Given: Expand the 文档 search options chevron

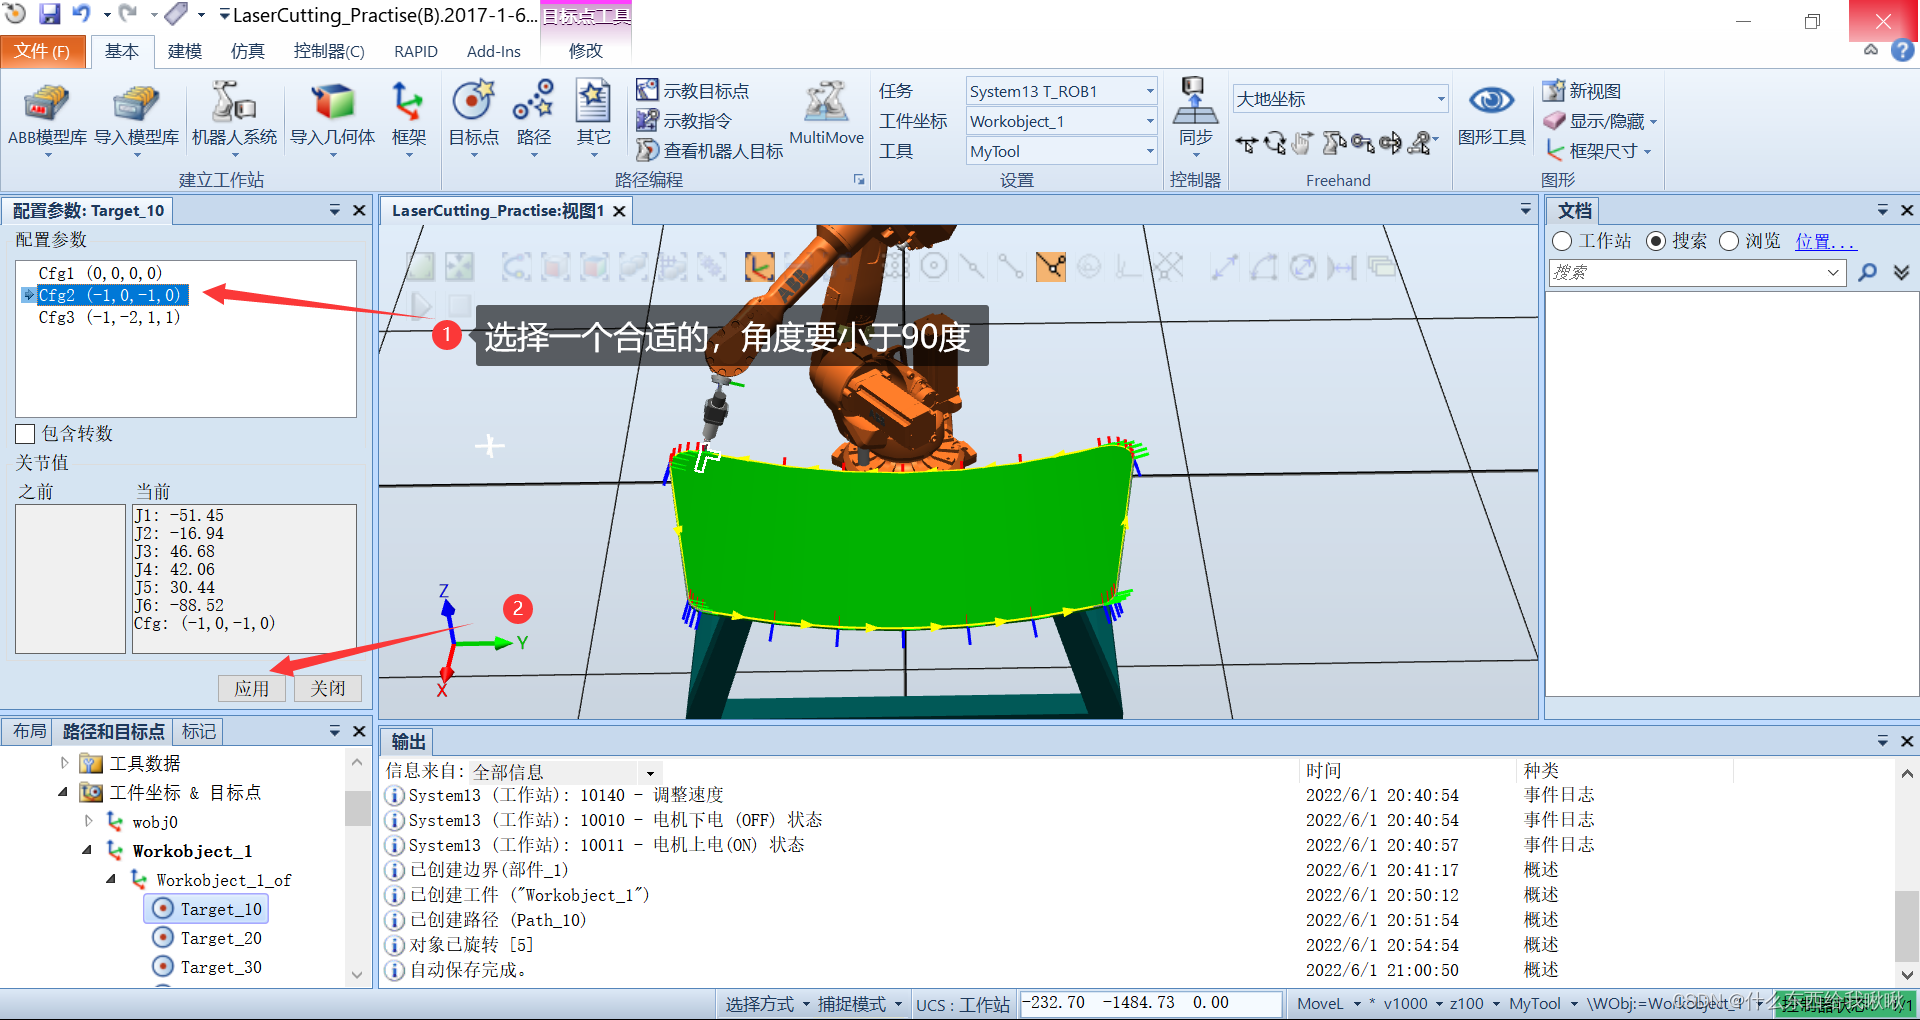Looking at the screenshot, I should (x=1901, y=272).
